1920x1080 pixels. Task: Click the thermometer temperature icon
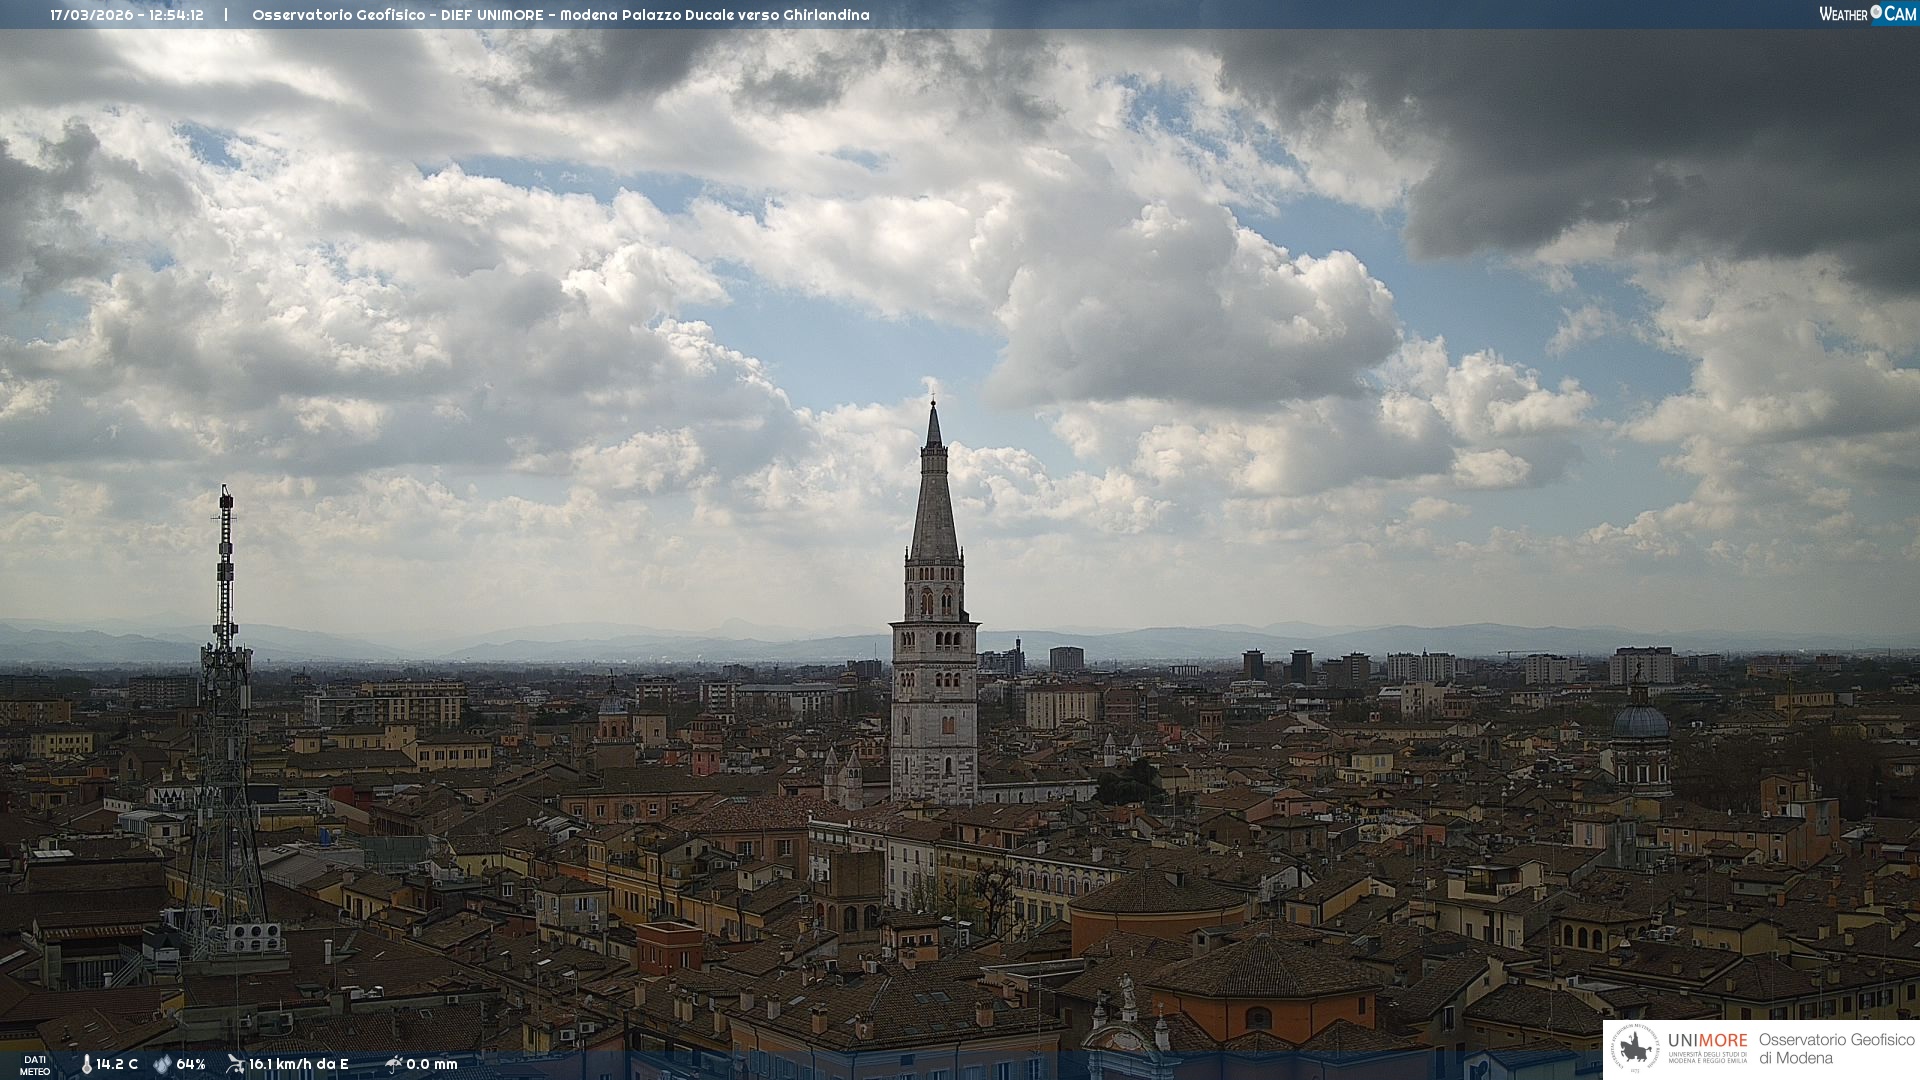[x=86, y=1064]
